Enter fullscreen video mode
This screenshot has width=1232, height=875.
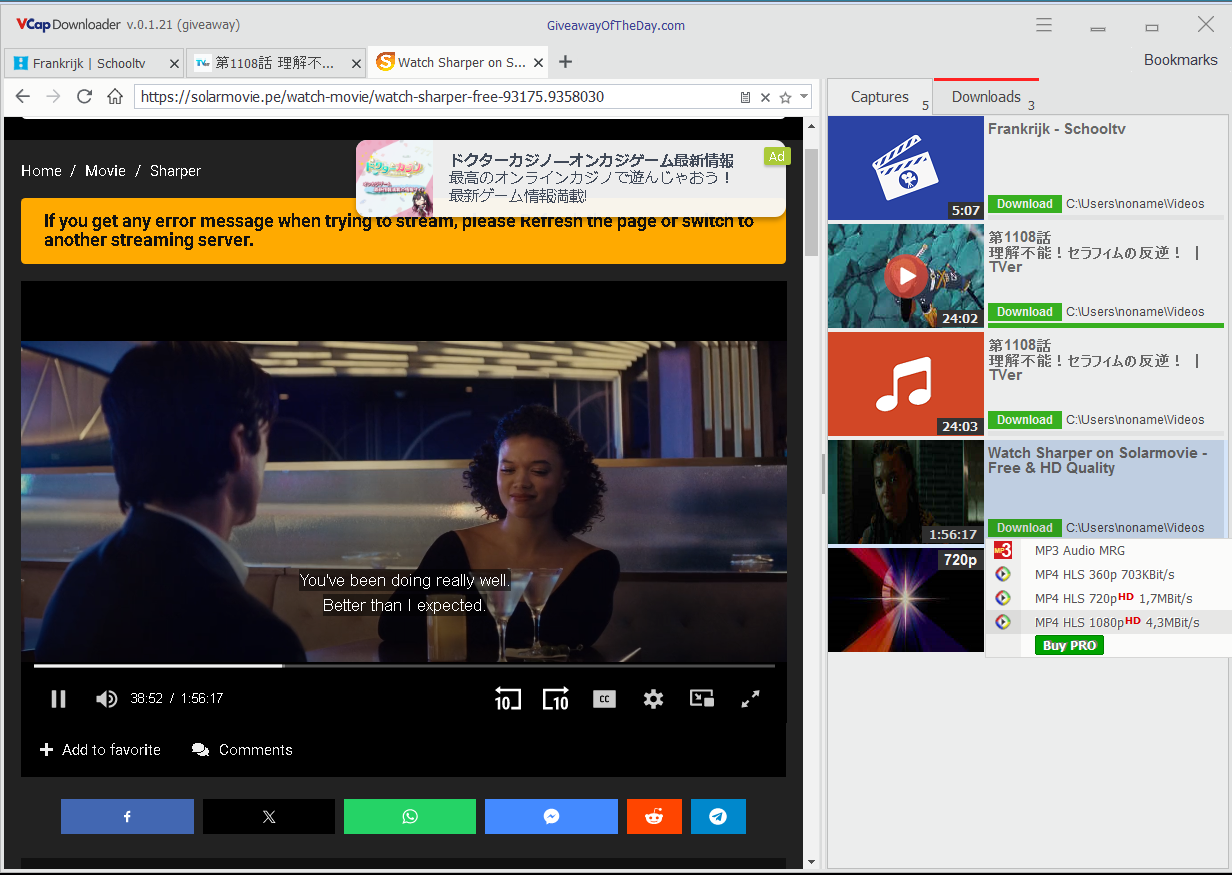(x=750, y=699)
